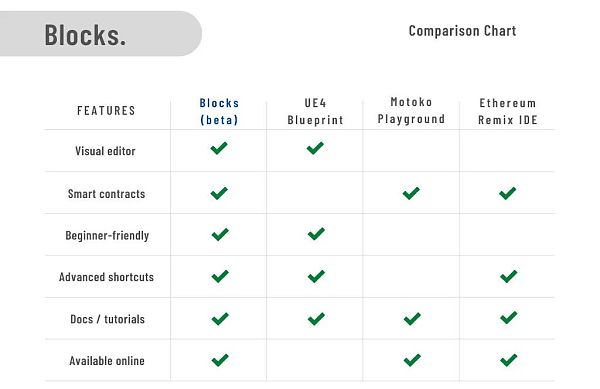Viewport: 600px width, 389px height.
Task: Select Motoko Playground checkmark for Smart contracts
Action: (x=411, y=193)
